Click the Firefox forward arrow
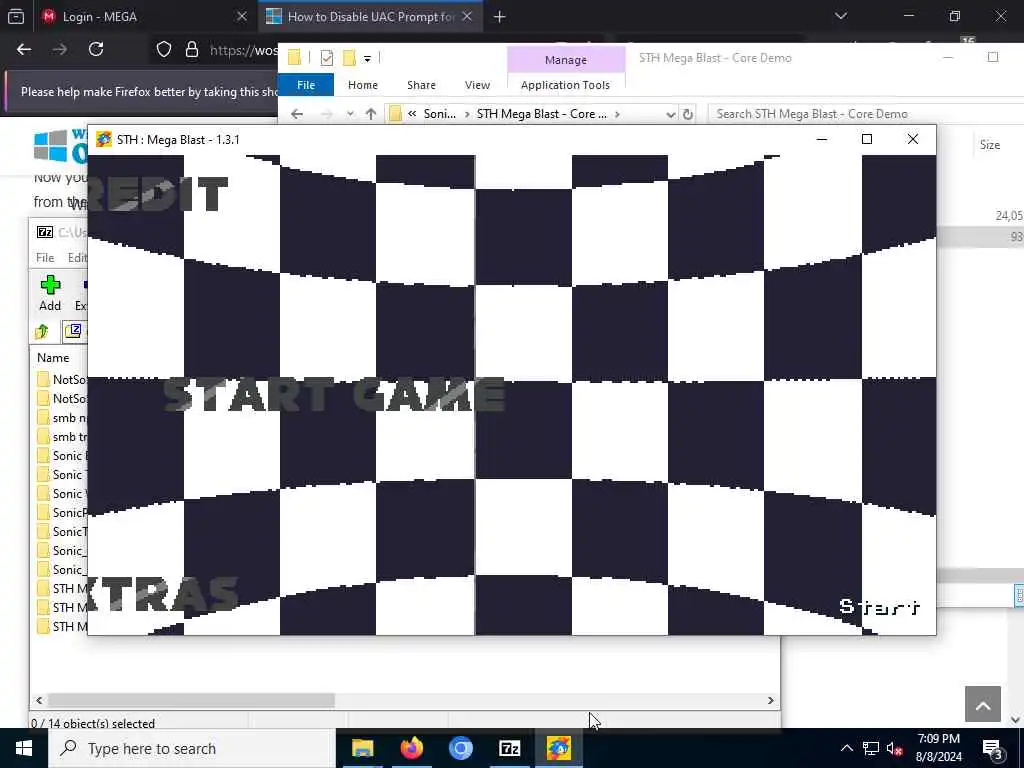Viewport: 1024px width, 768px height. pos(60,49)
